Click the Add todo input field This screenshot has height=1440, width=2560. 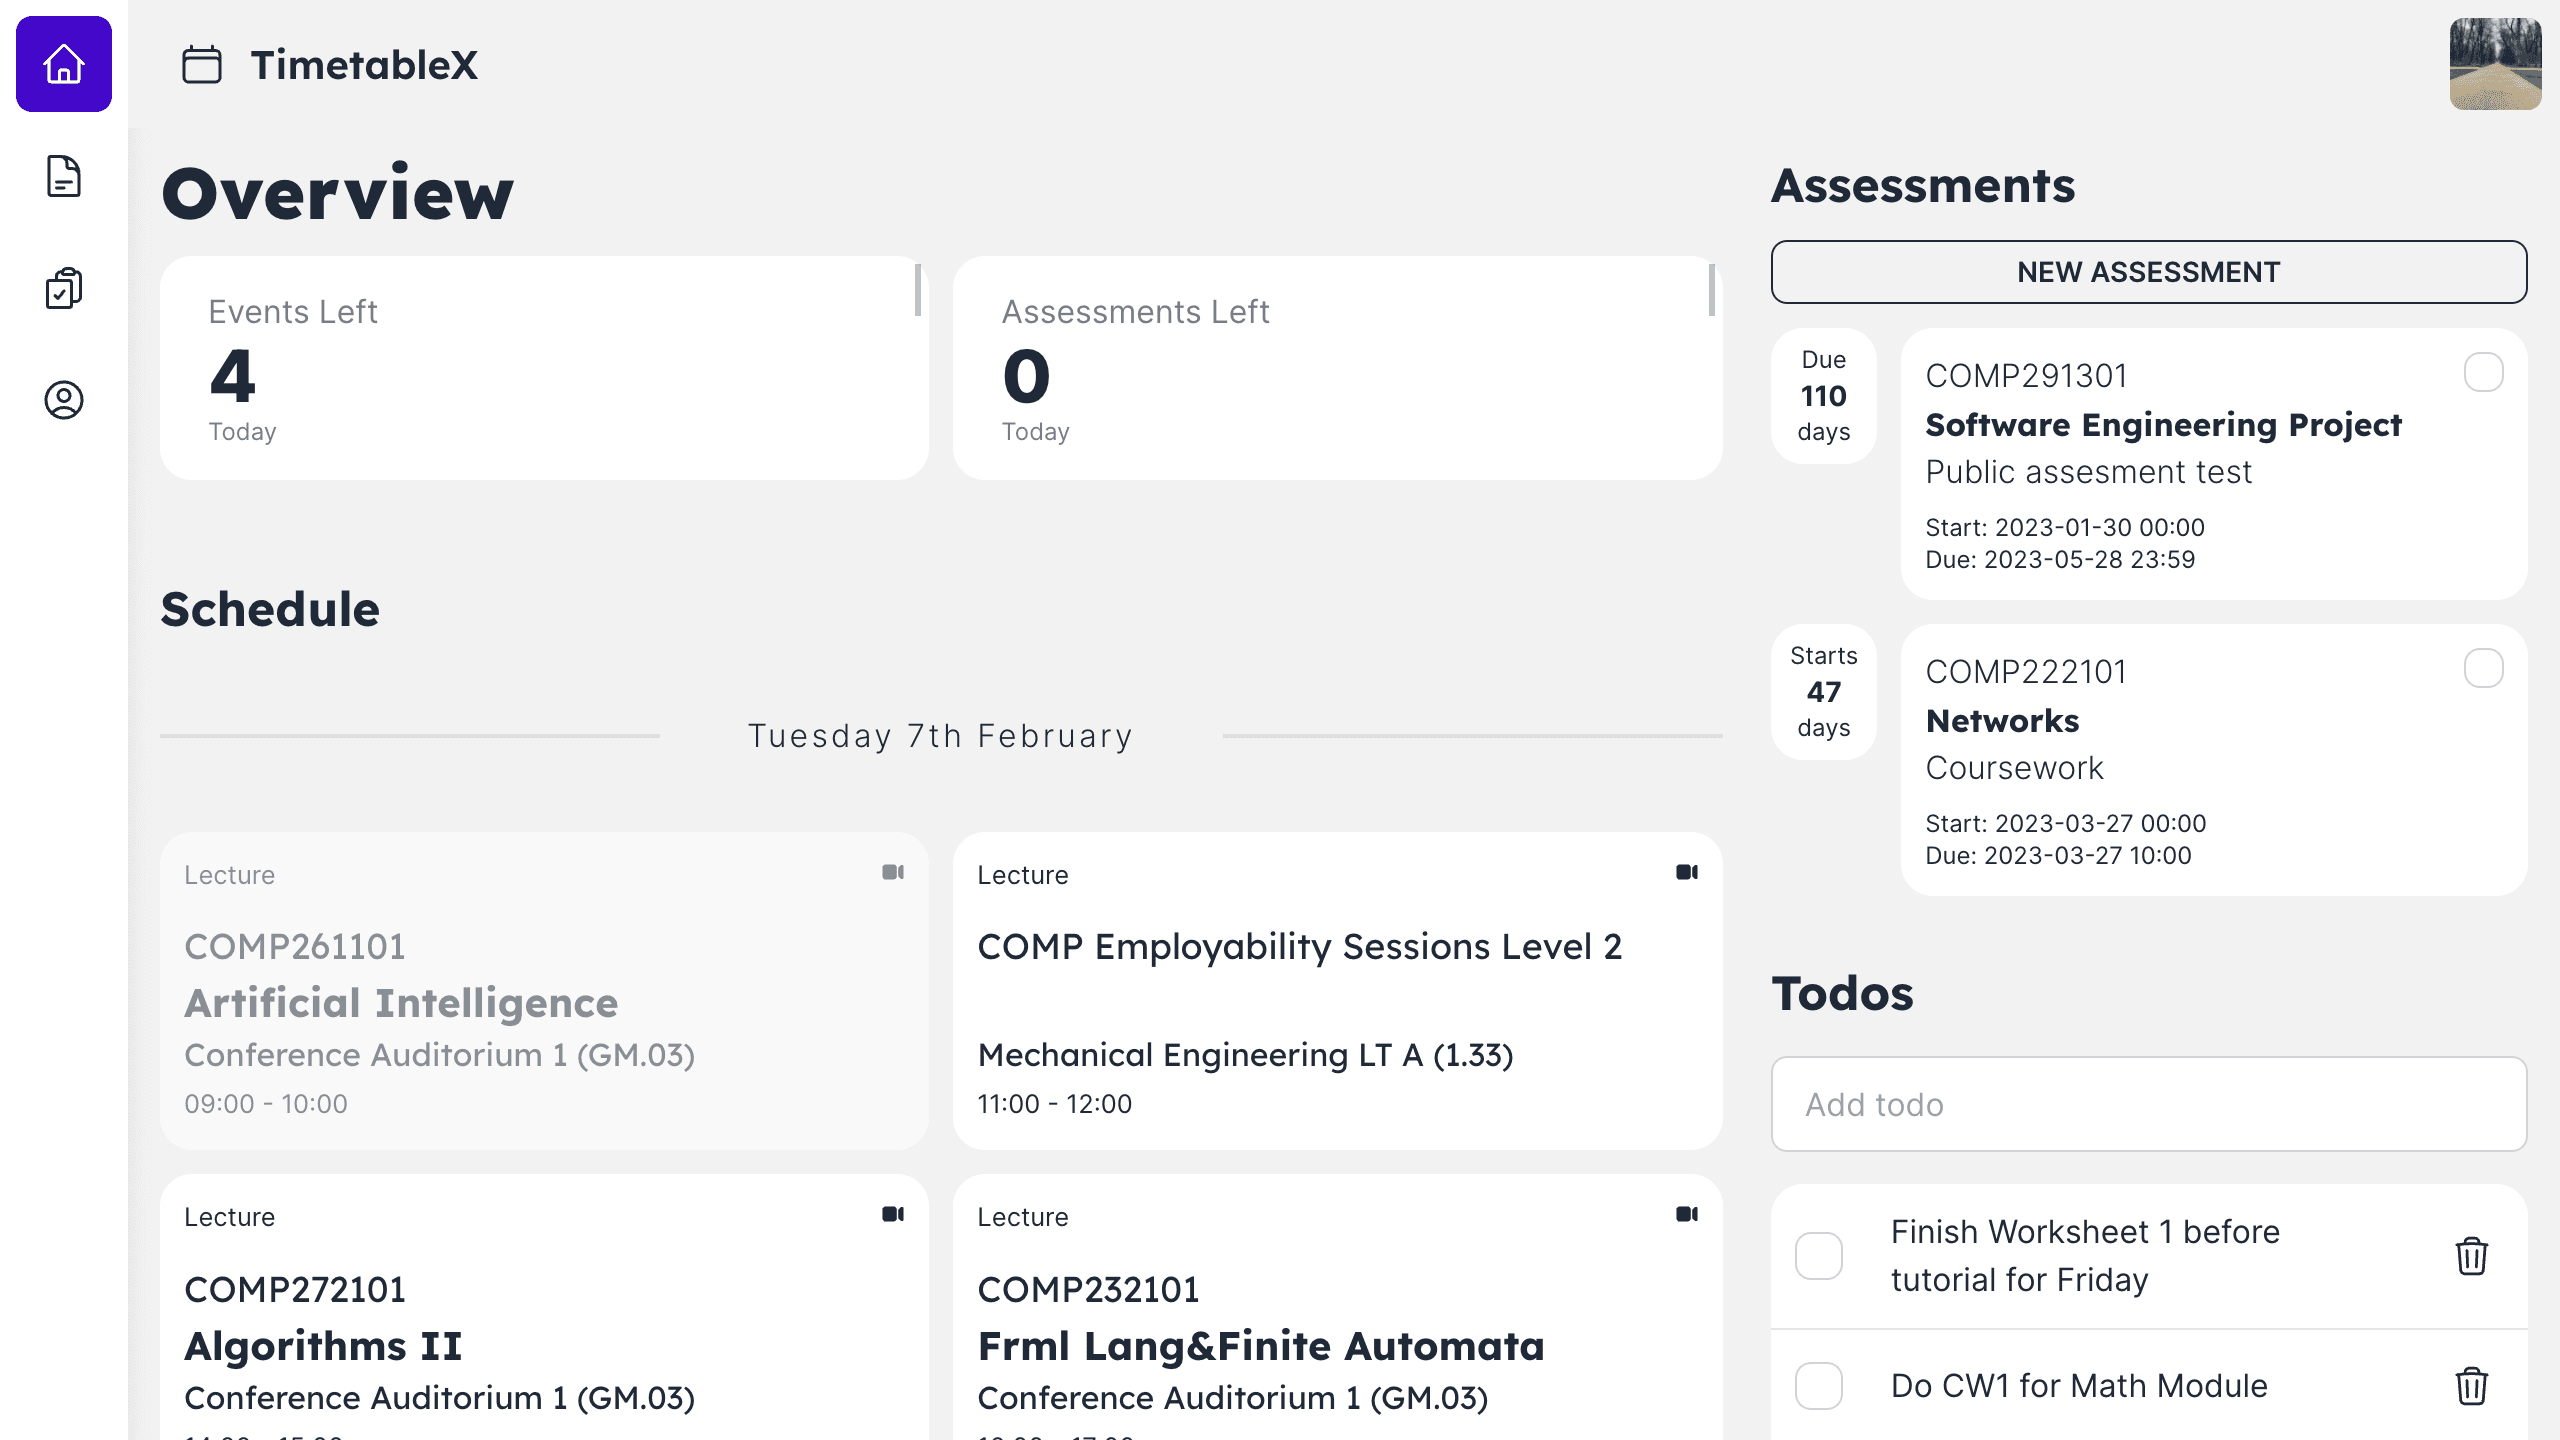pos(2148,1104)
